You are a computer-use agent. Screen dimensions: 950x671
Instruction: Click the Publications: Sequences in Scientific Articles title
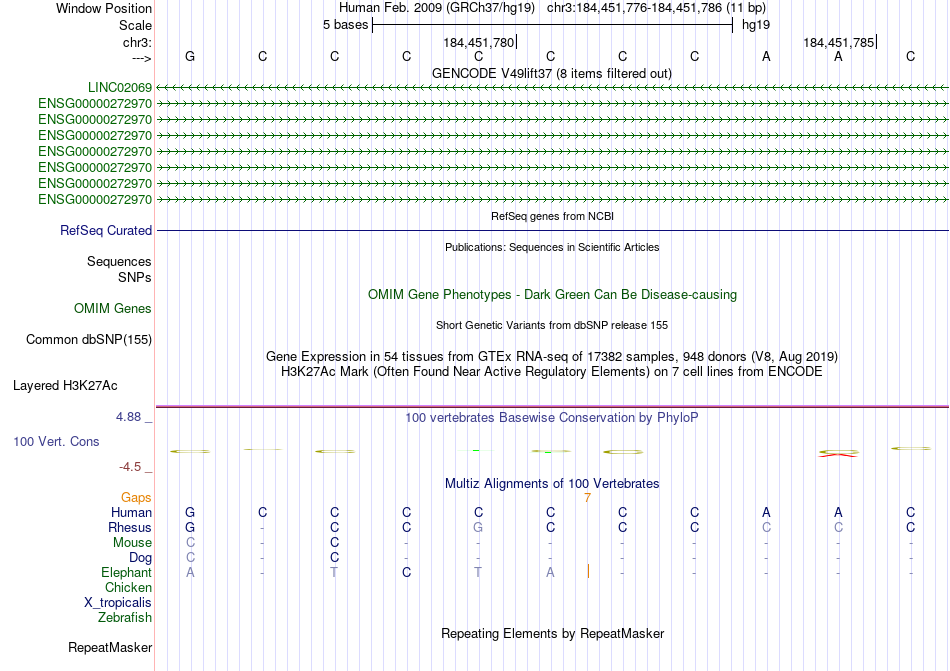pyautogui.click(x=552, y=247)
